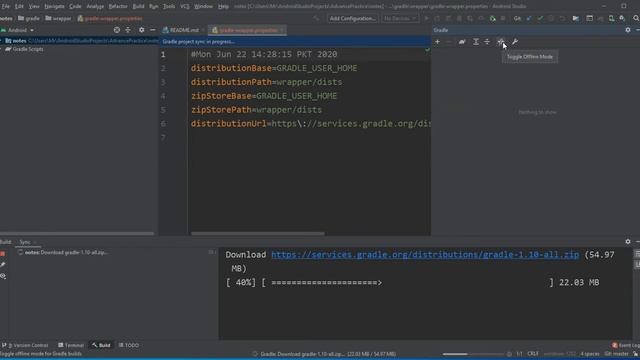Screen dimensions: 640x360
Task: Toggle Gradle Offline Mode icon
Action: point(500,42)
